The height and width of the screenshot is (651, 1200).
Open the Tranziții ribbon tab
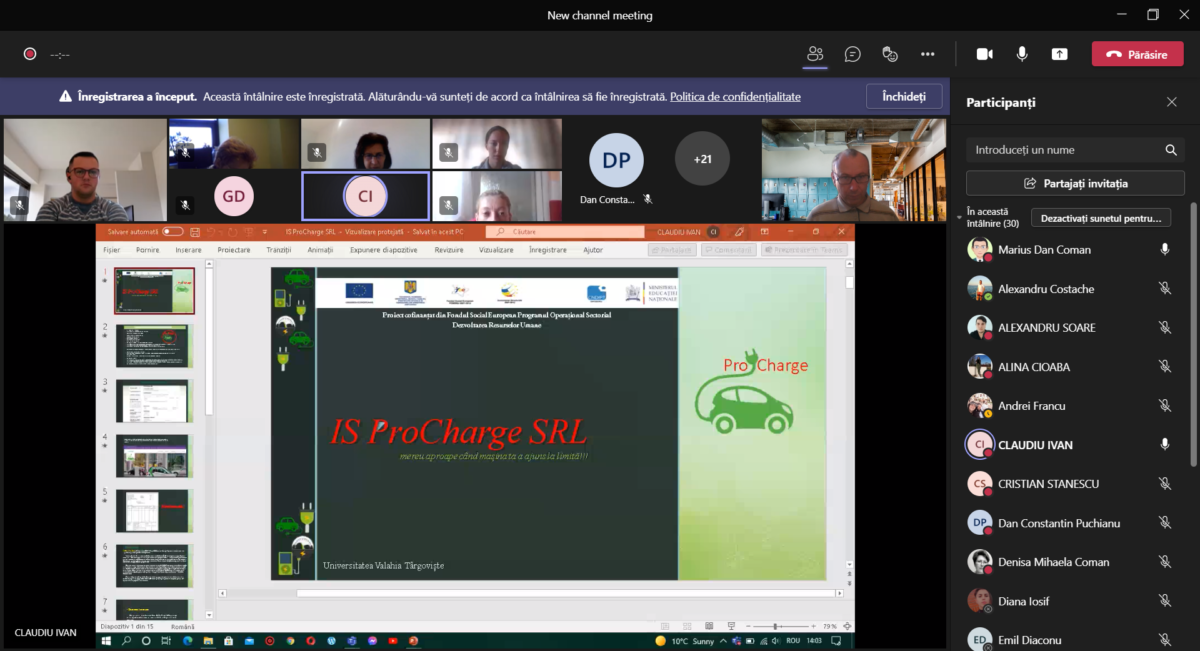279,250
